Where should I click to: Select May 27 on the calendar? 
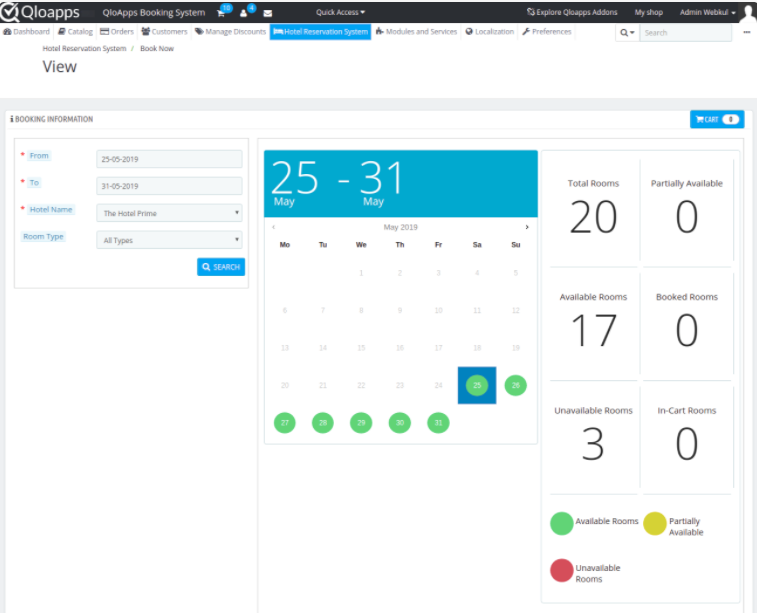click(285, 423)
